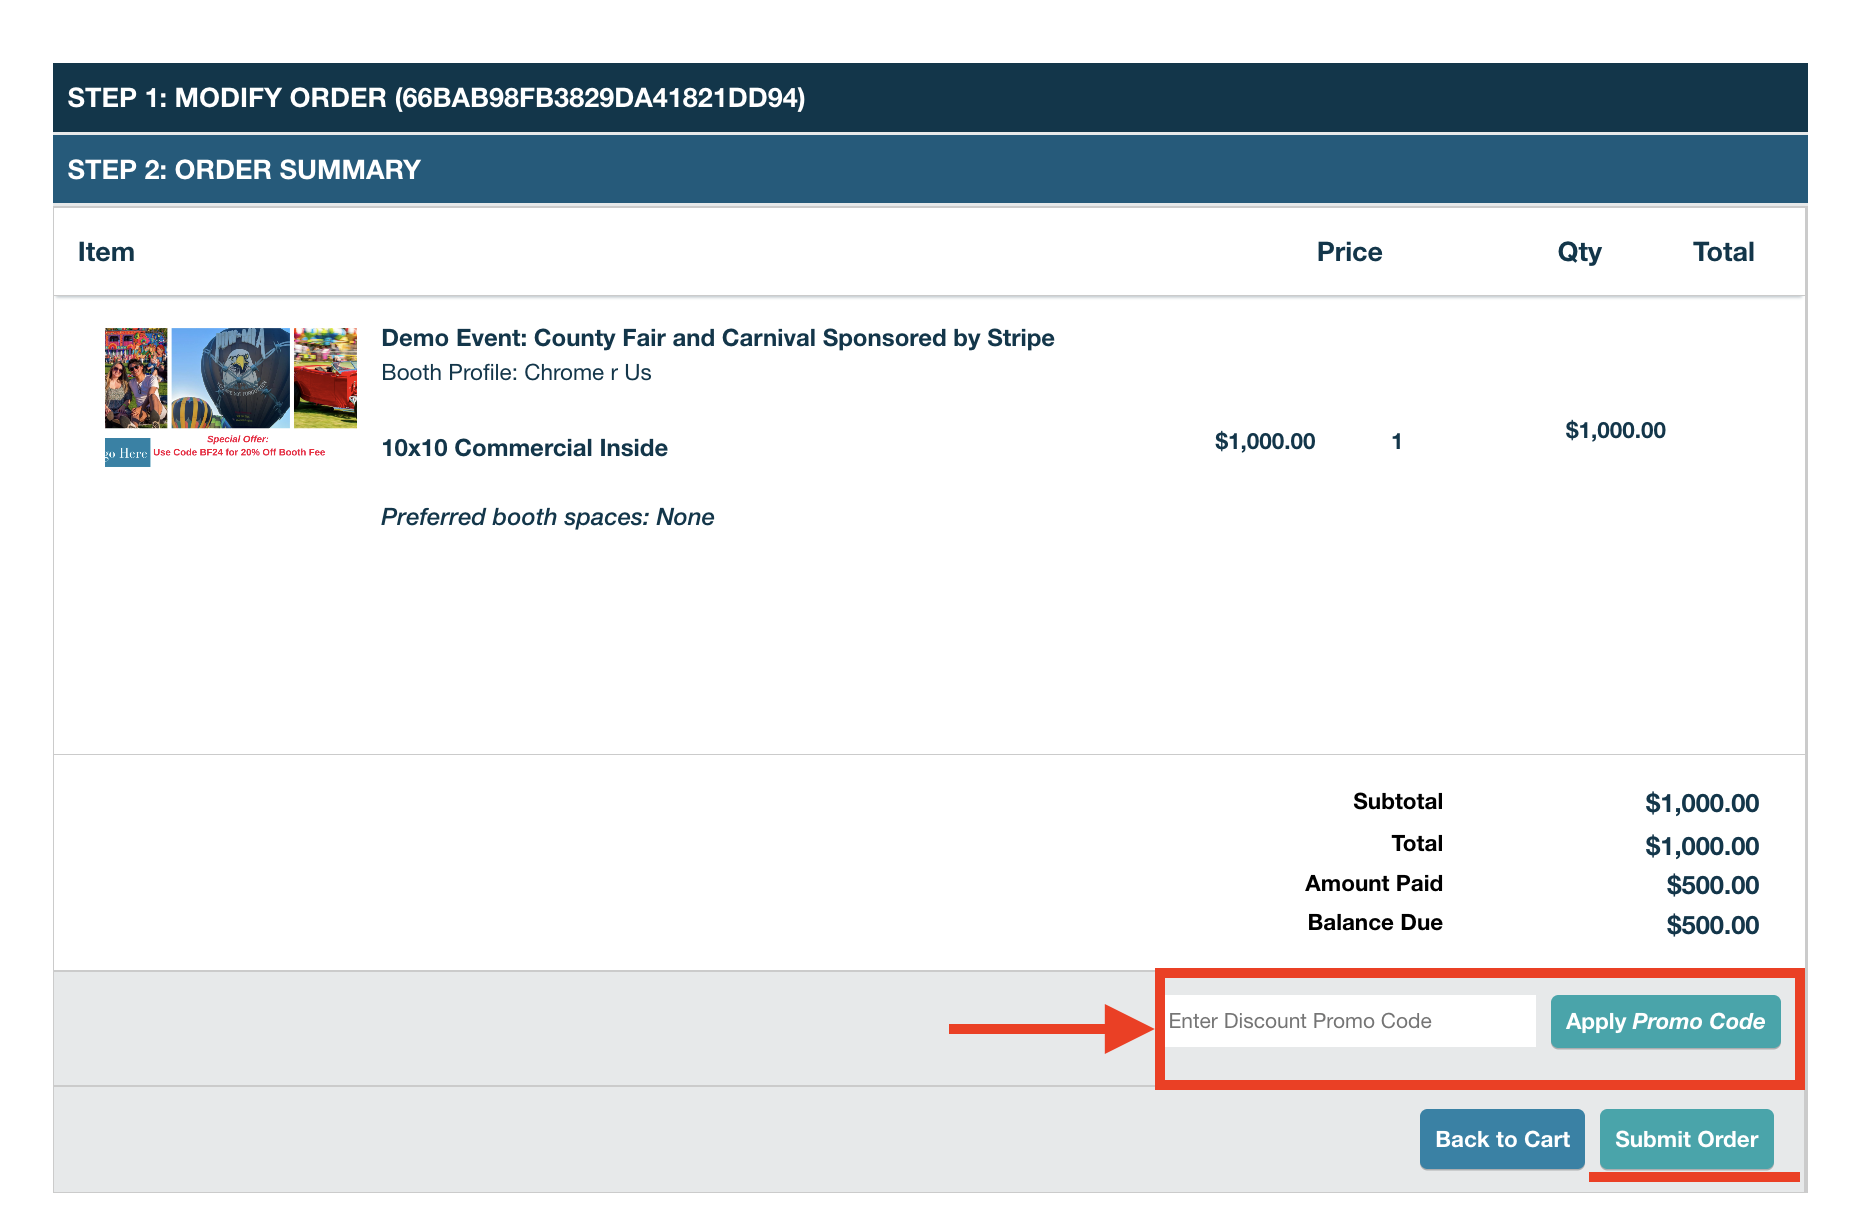Click the Submit Order button
The width and height of the screenshot is (1856, 1222).
click(1686, 1139)
